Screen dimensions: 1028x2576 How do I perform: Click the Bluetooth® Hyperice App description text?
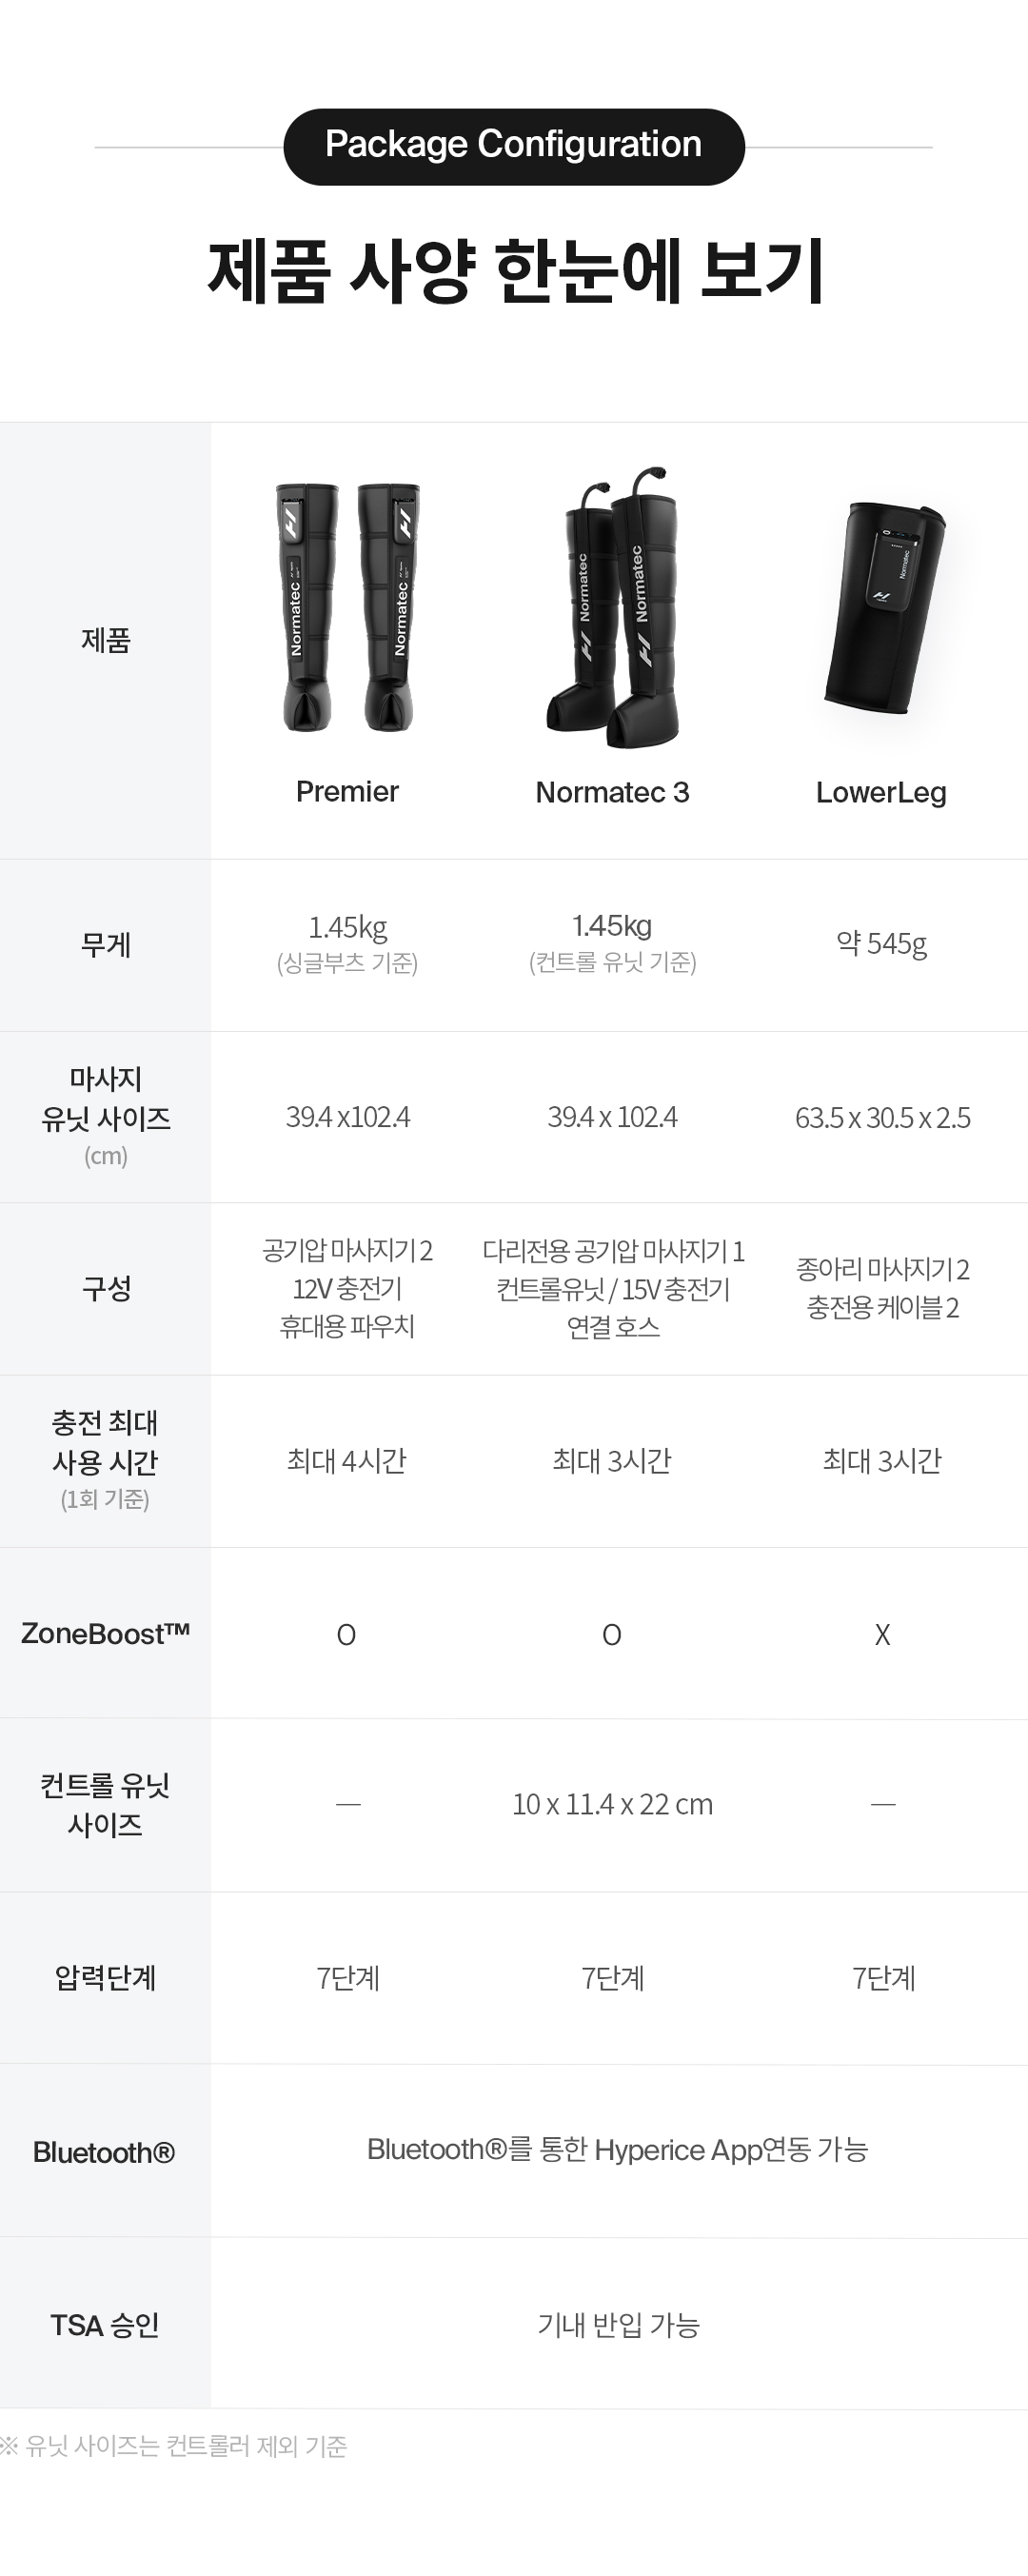(617, 2150)
